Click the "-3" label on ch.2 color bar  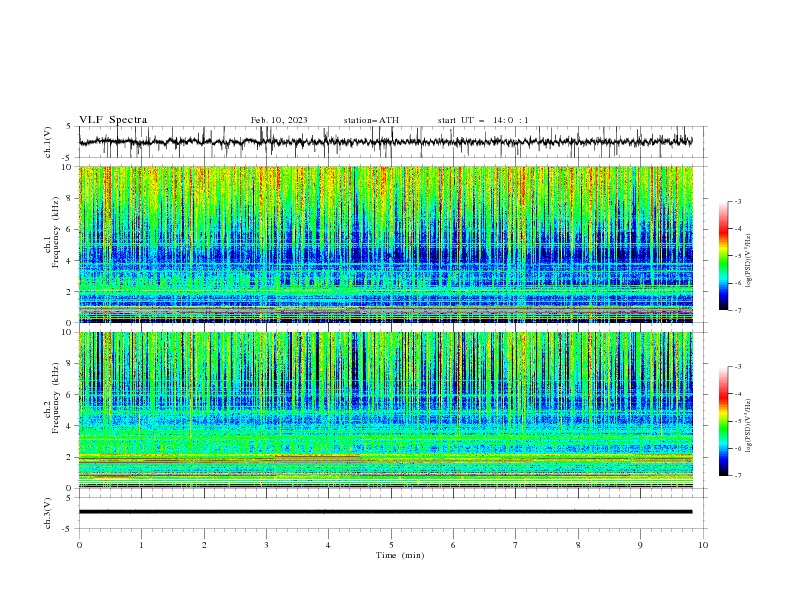pos(737,367)
